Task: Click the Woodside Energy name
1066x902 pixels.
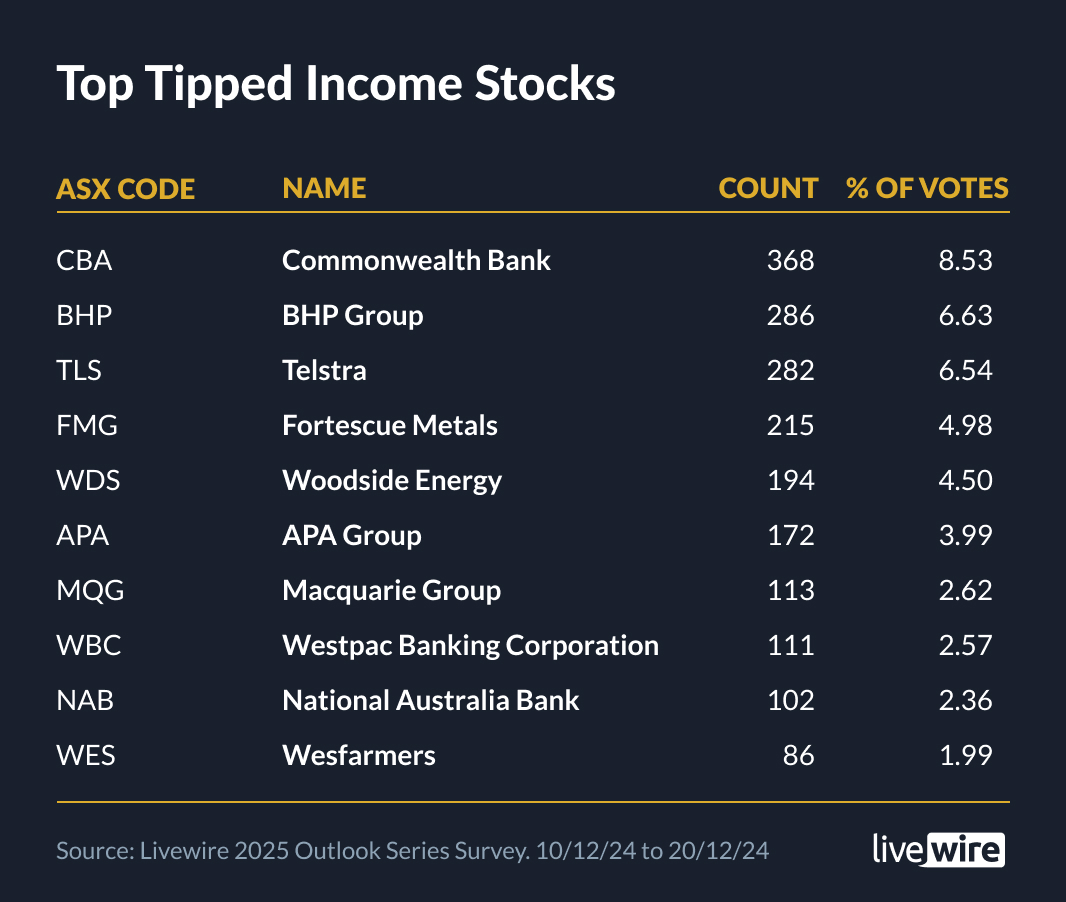Action: point(392,481)
